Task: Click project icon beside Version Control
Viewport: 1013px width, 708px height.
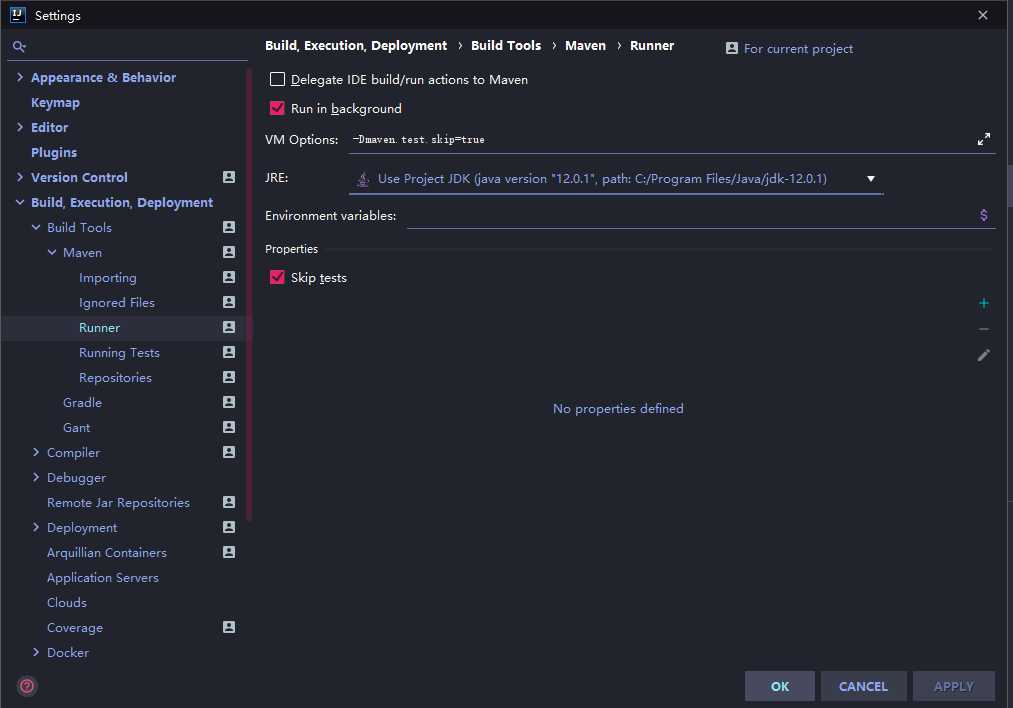Action: (x=229, y=177)
